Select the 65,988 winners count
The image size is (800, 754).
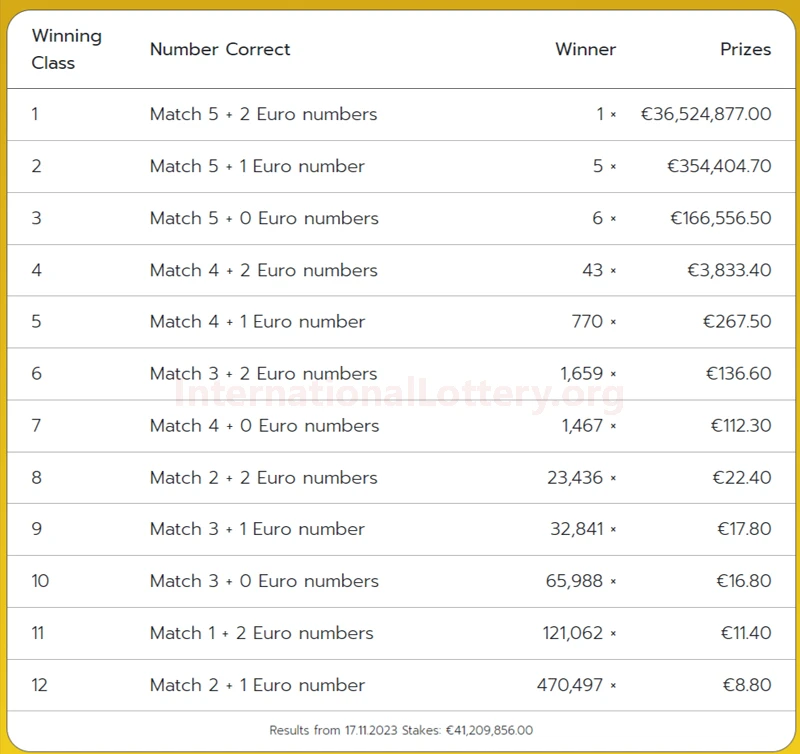click(574, 581)
